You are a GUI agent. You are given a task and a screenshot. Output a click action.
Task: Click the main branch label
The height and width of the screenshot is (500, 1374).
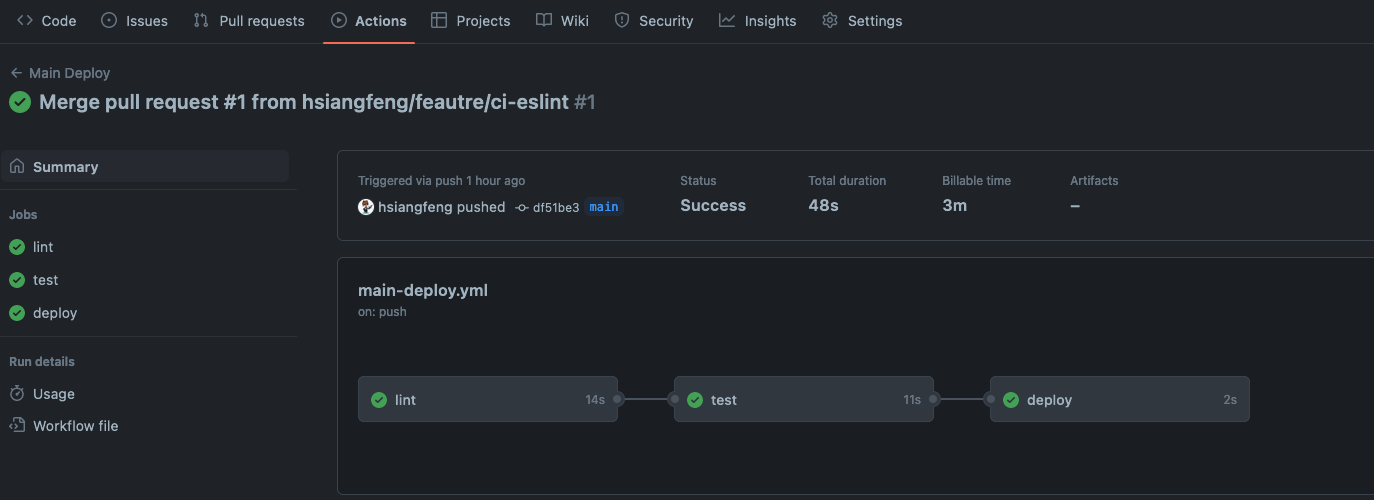604,207
